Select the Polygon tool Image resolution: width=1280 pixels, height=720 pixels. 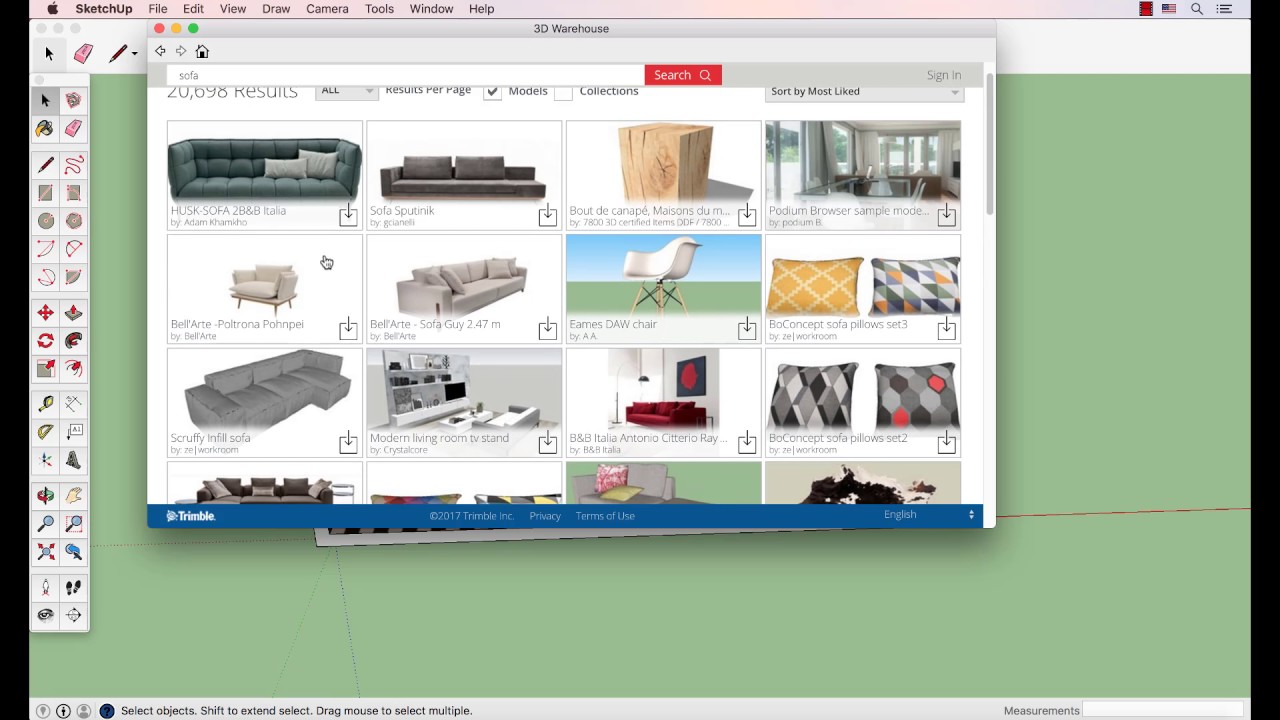pos(73,221)
